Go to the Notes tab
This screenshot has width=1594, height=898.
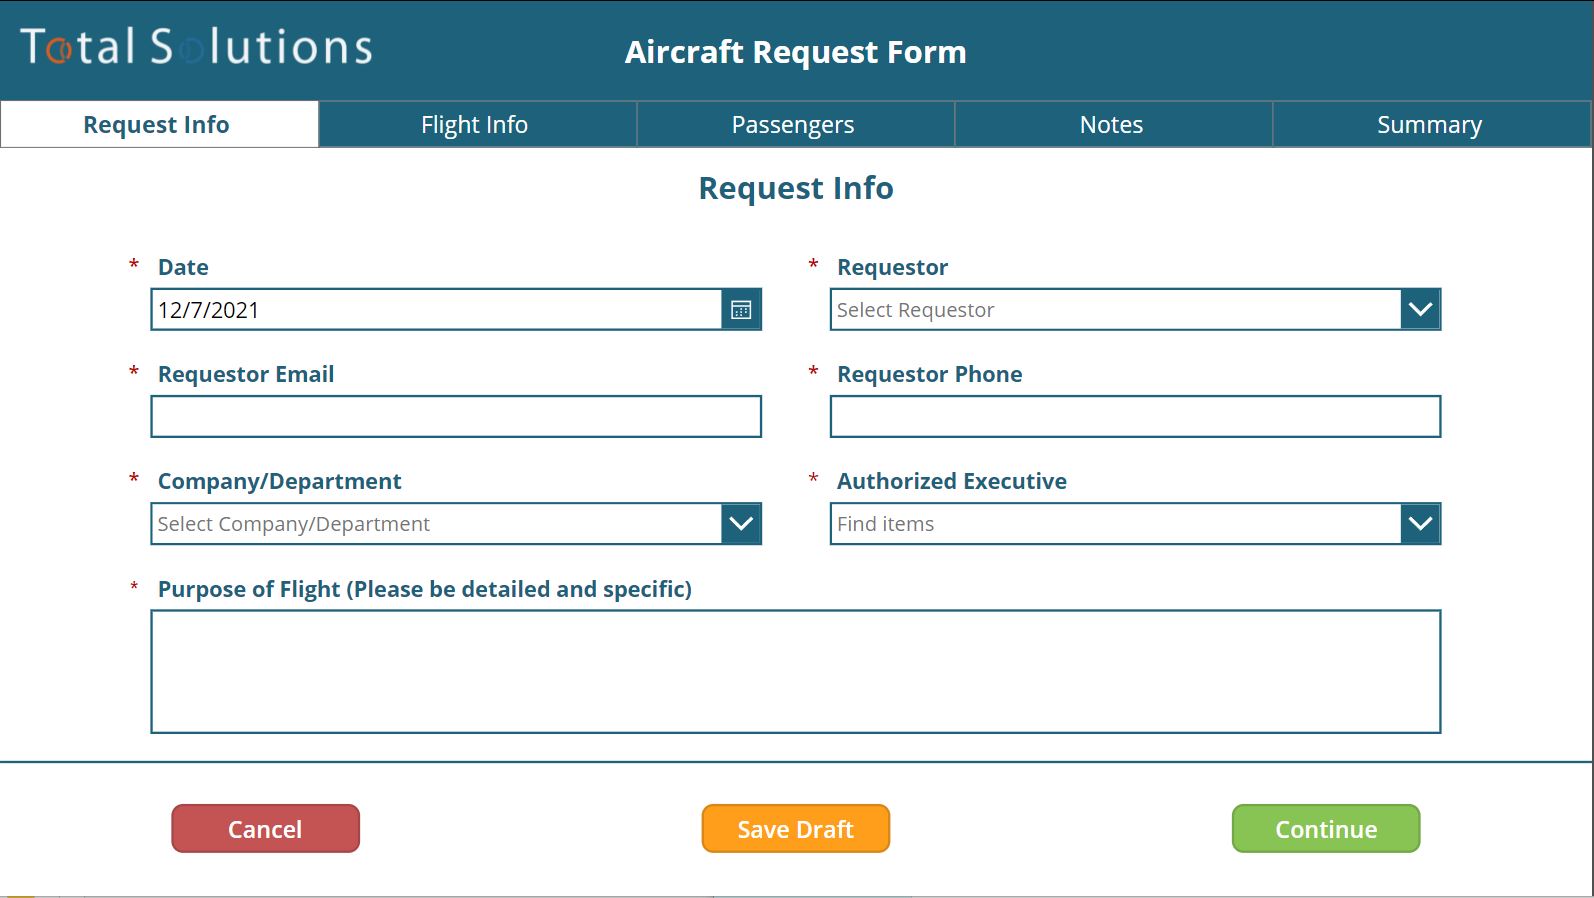click(1111, 125)
